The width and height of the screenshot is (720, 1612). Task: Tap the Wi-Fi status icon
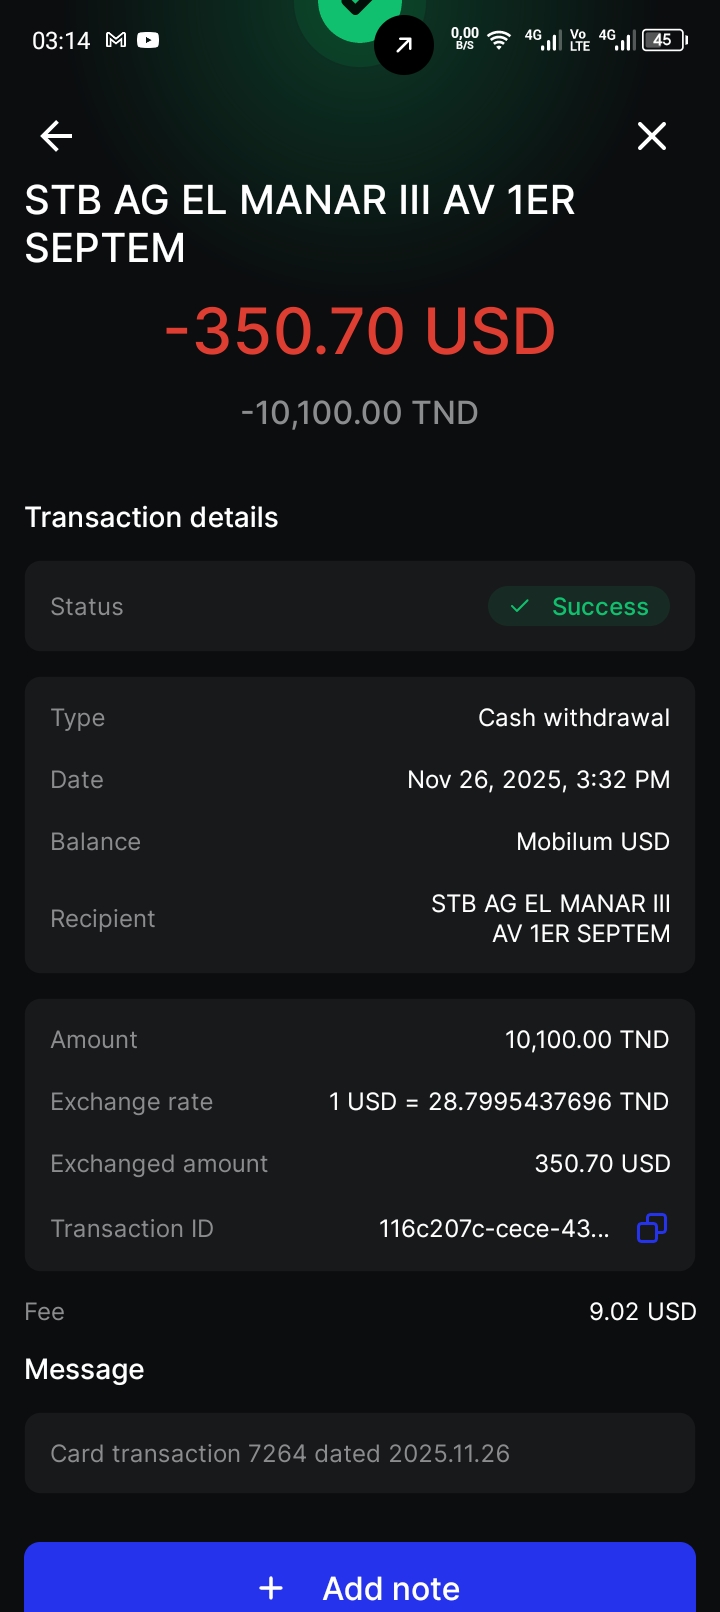pos(498,40)
